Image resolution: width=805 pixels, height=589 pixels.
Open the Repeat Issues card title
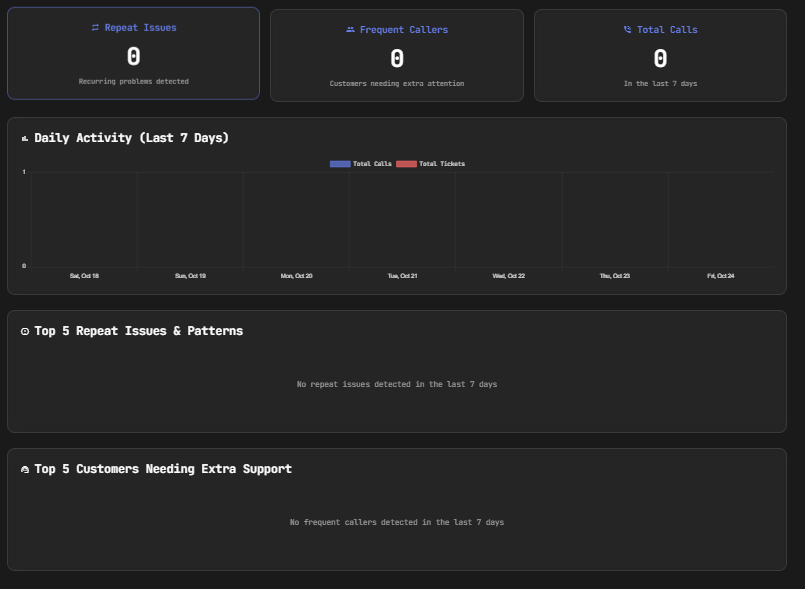(140, 28)
